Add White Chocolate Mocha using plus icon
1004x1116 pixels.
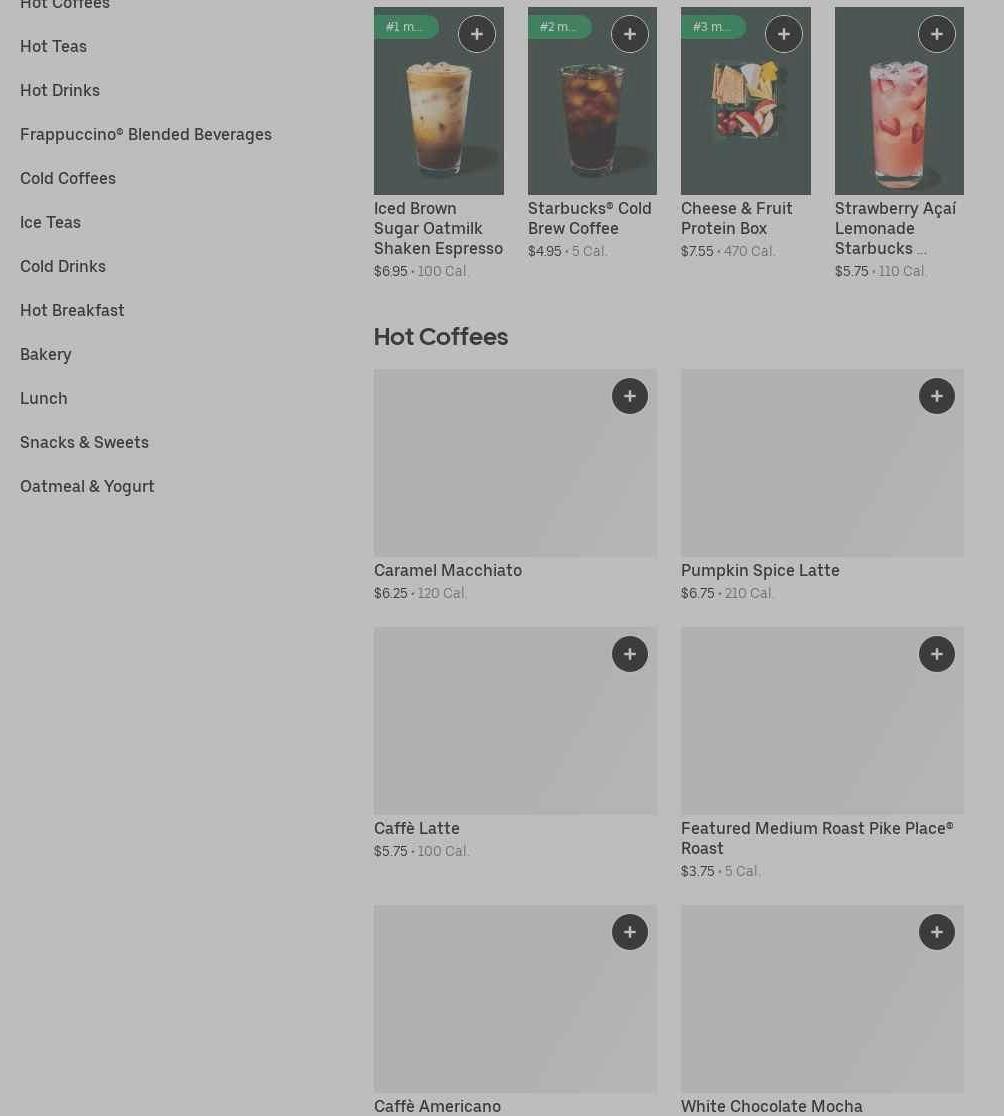tap(936, 932)
